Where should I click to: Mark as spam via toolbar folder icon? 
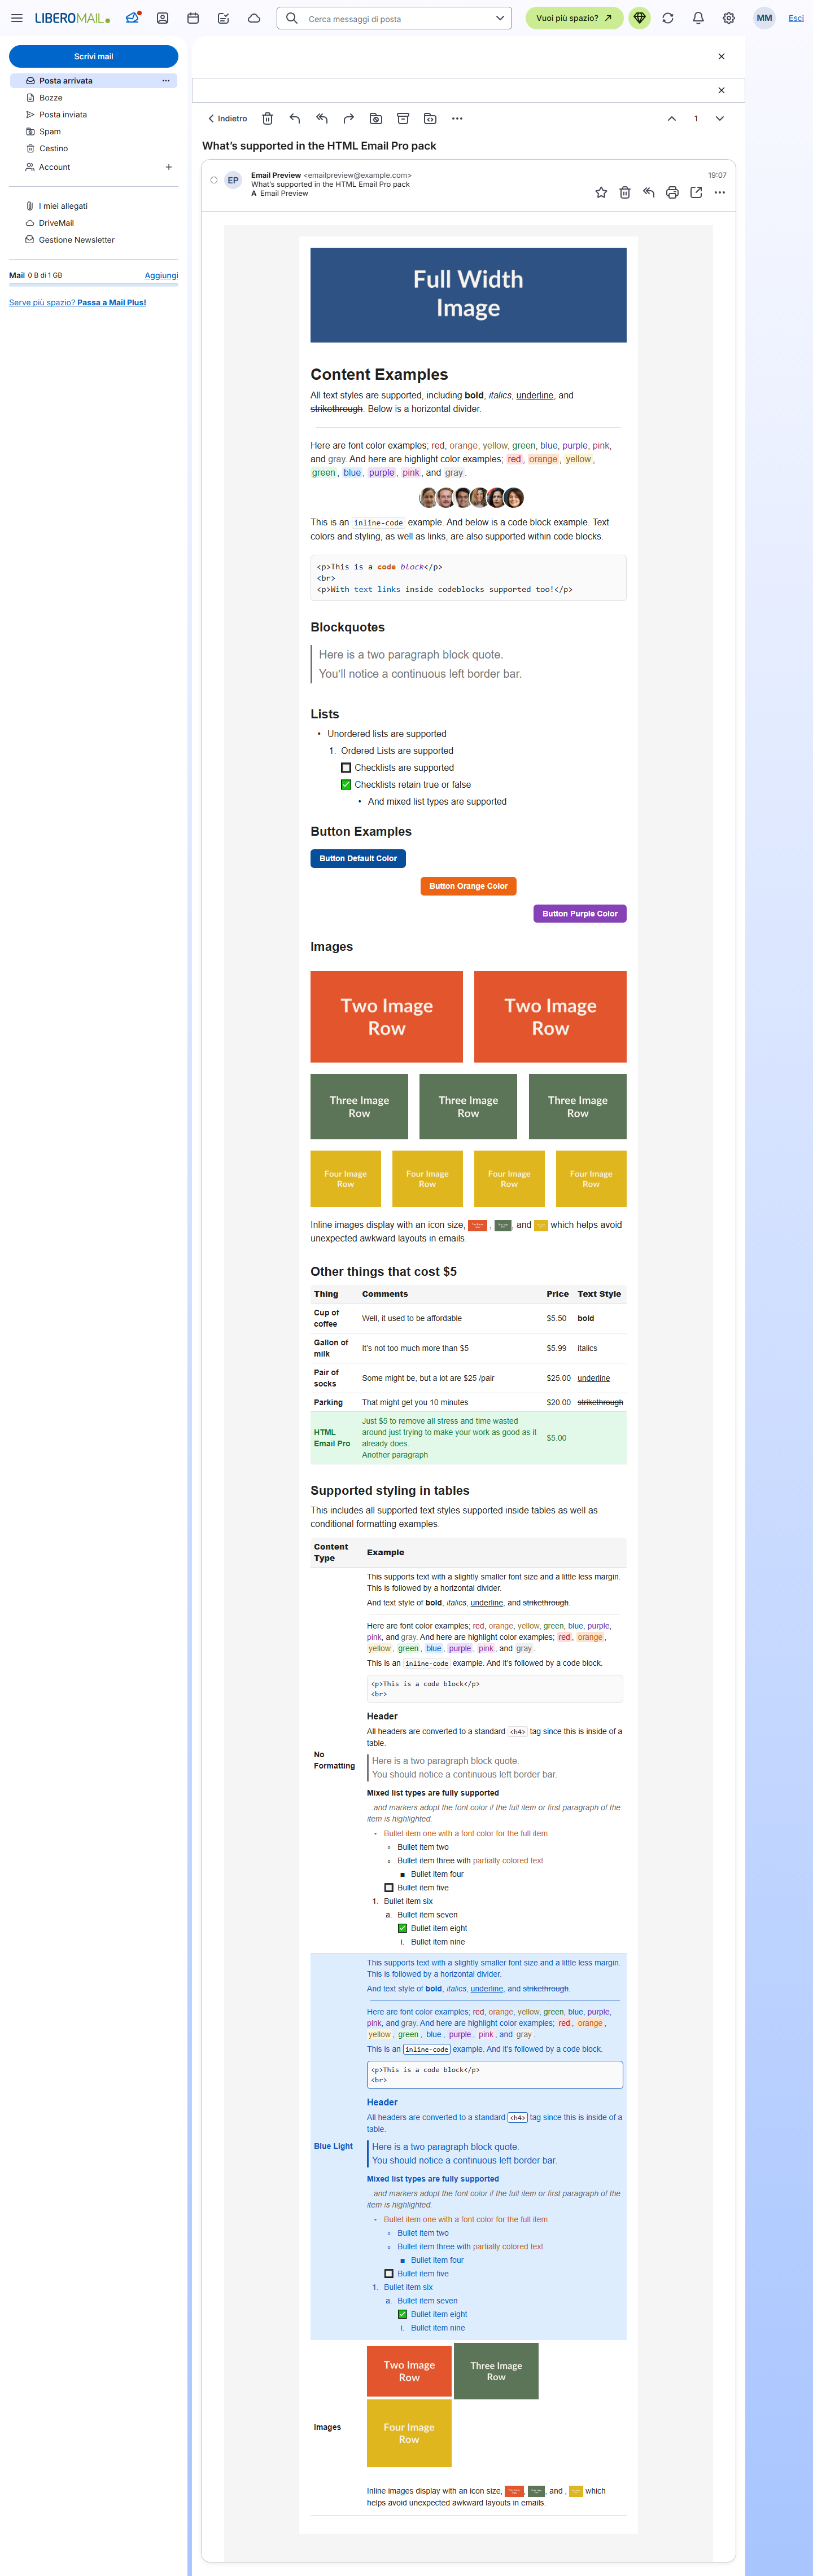click(x=376, y=118)
